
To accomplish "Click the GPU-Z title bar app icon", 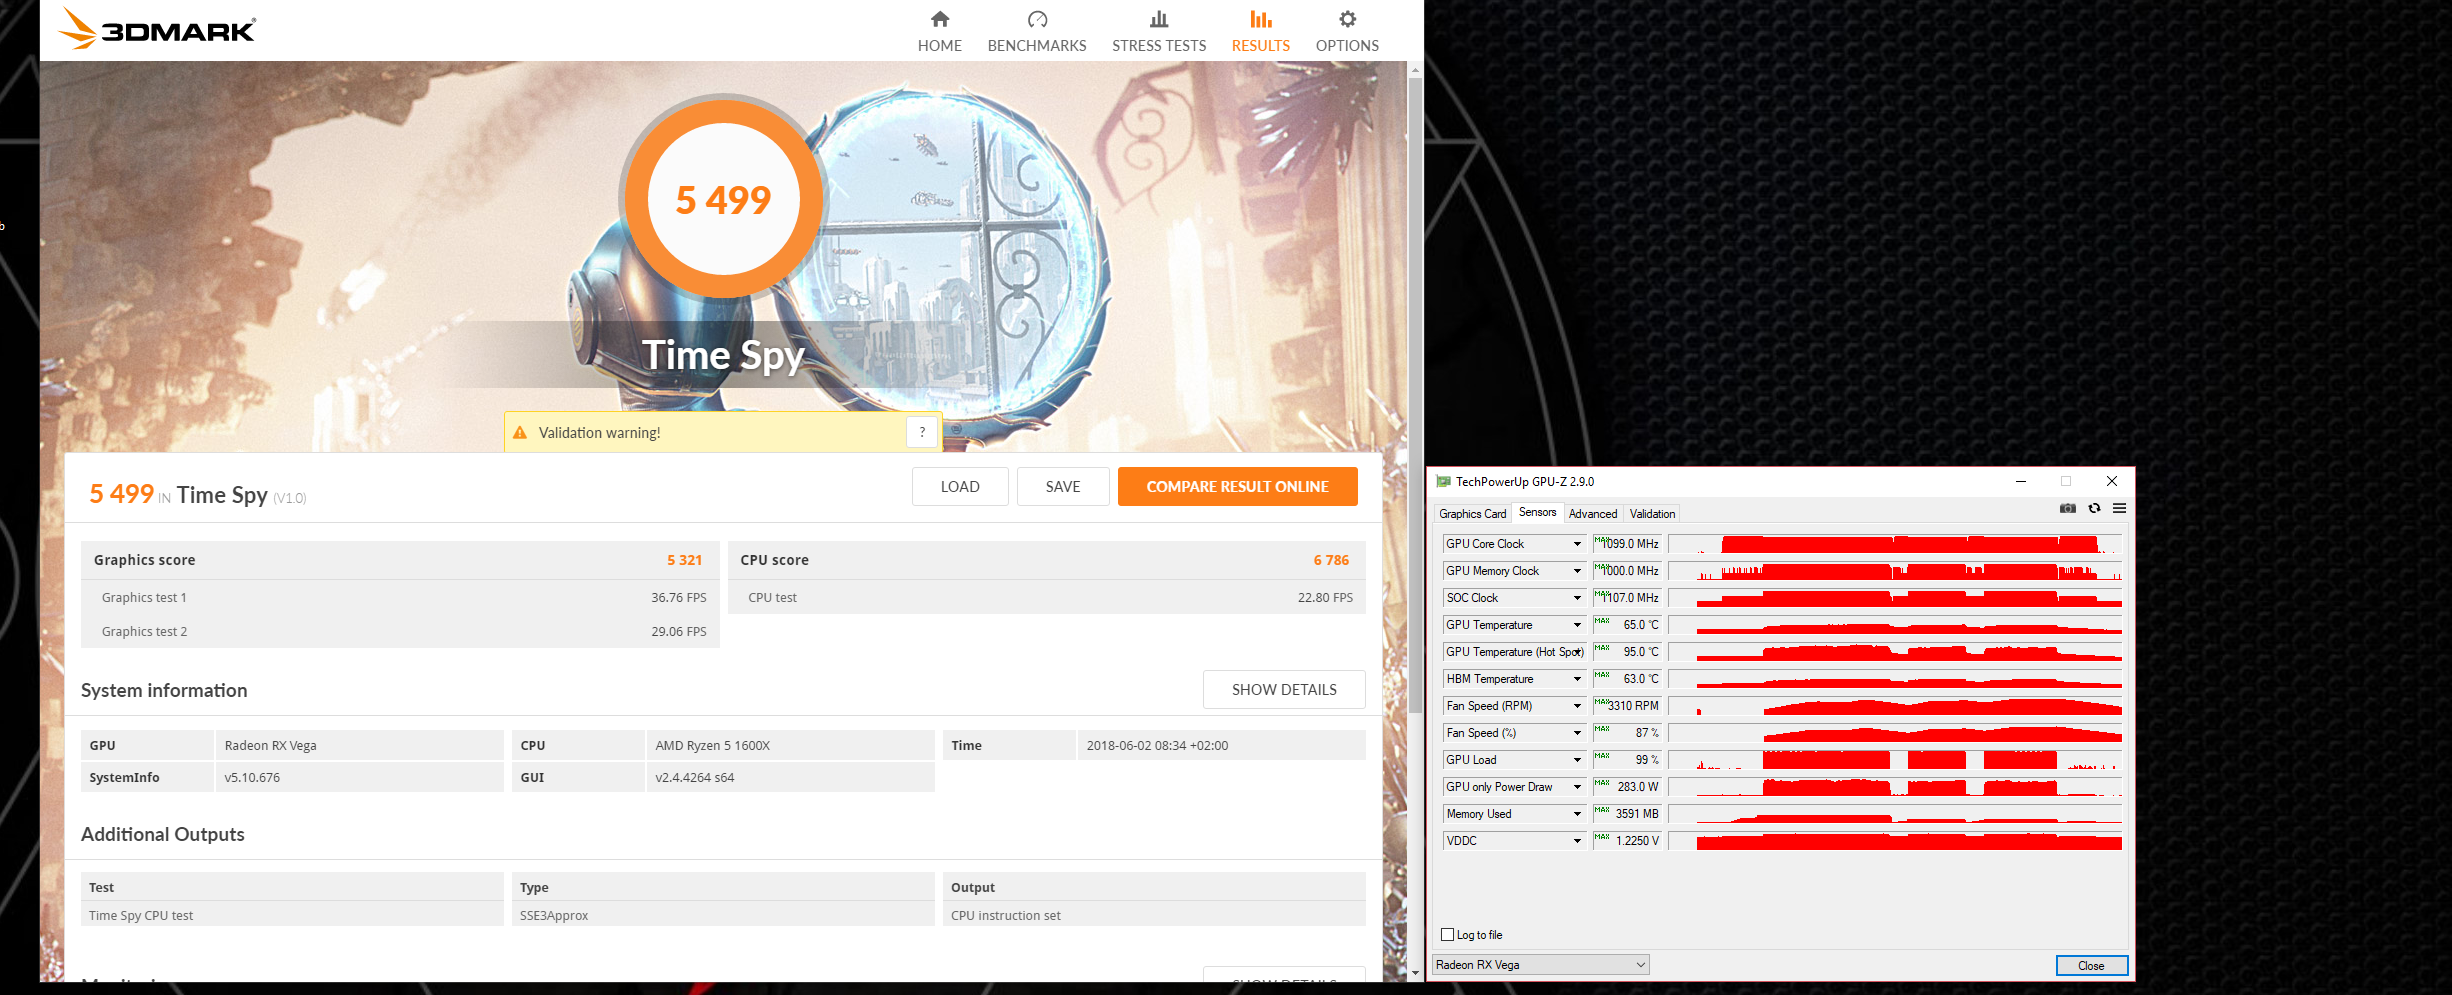I will click(x=1443, y=482).
